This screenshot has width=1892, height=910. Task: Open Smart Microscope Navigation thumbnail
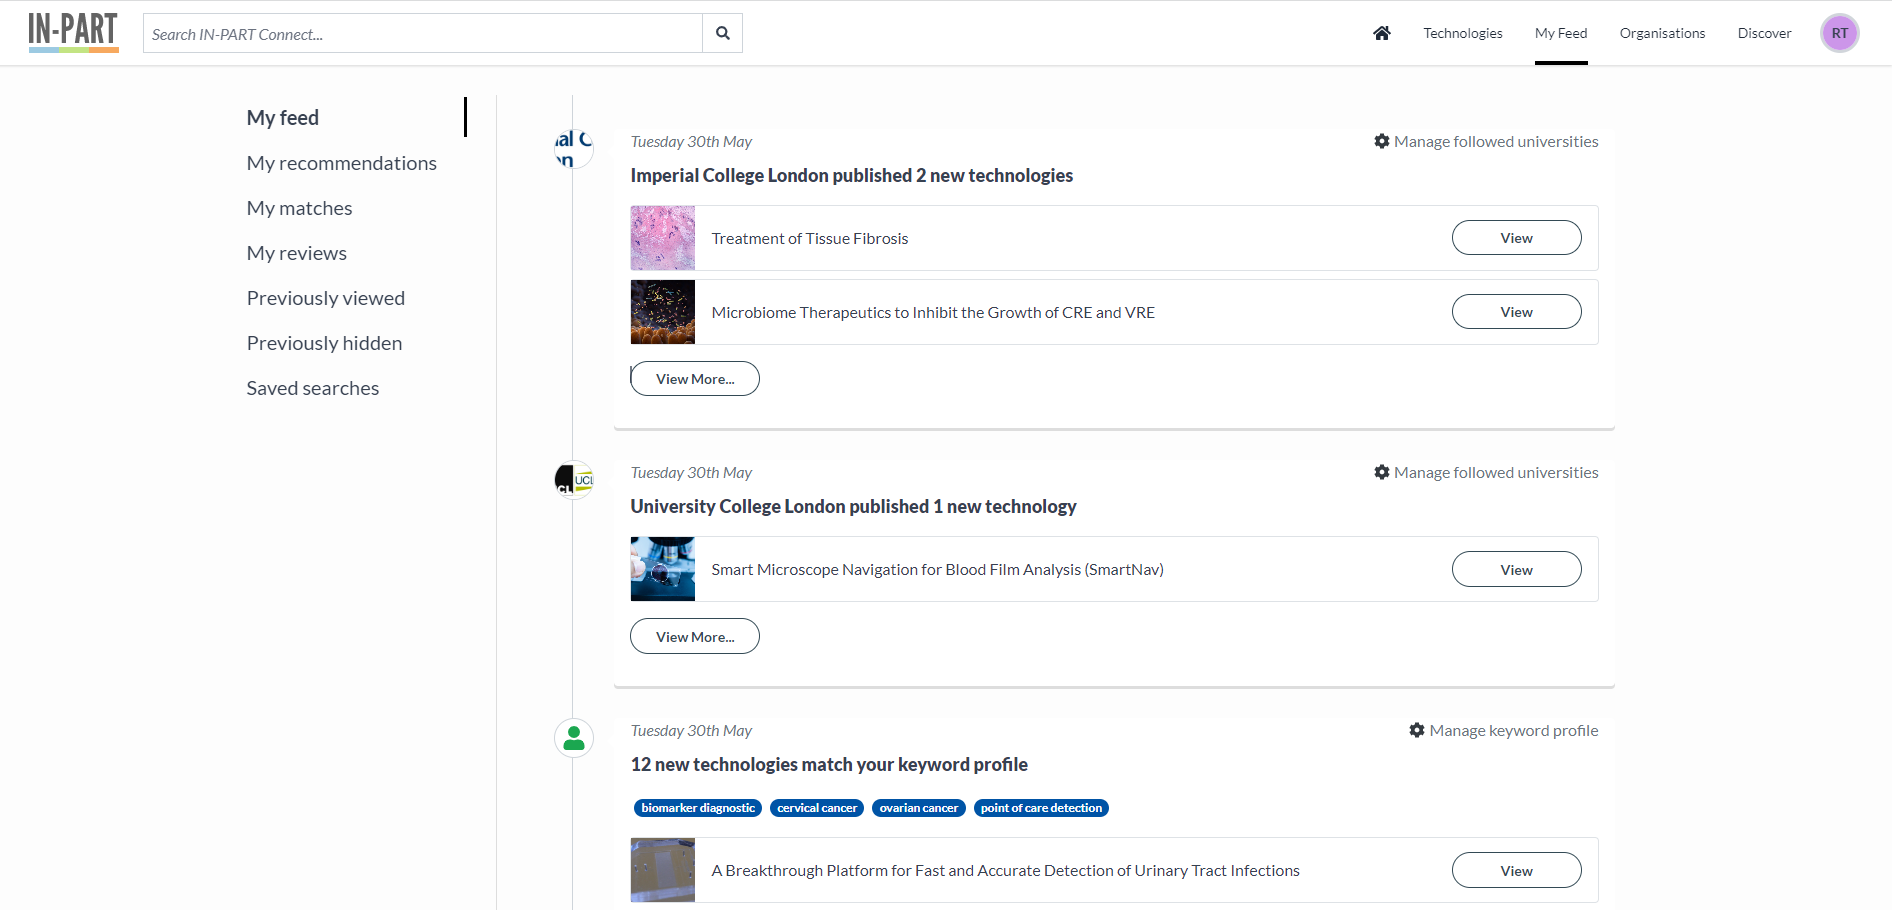pos(663,569)
